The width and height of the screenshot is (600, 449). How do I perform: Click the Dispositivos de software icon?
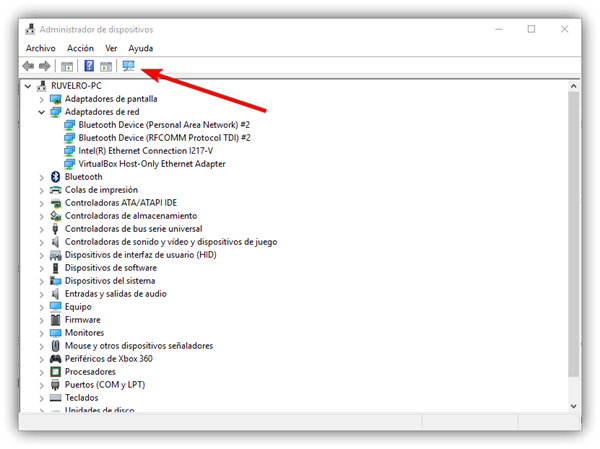(55, 268)
